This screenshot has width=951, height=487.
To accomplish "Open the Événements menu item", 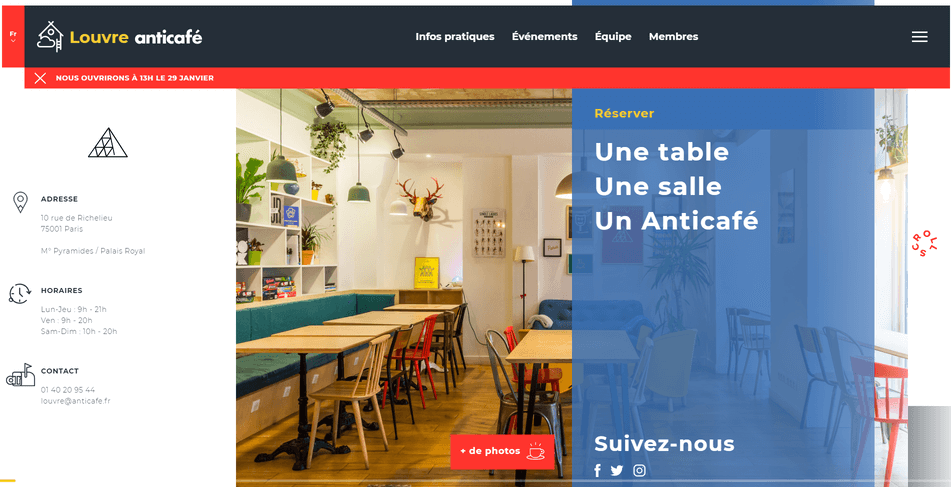I will pos(545,36).
